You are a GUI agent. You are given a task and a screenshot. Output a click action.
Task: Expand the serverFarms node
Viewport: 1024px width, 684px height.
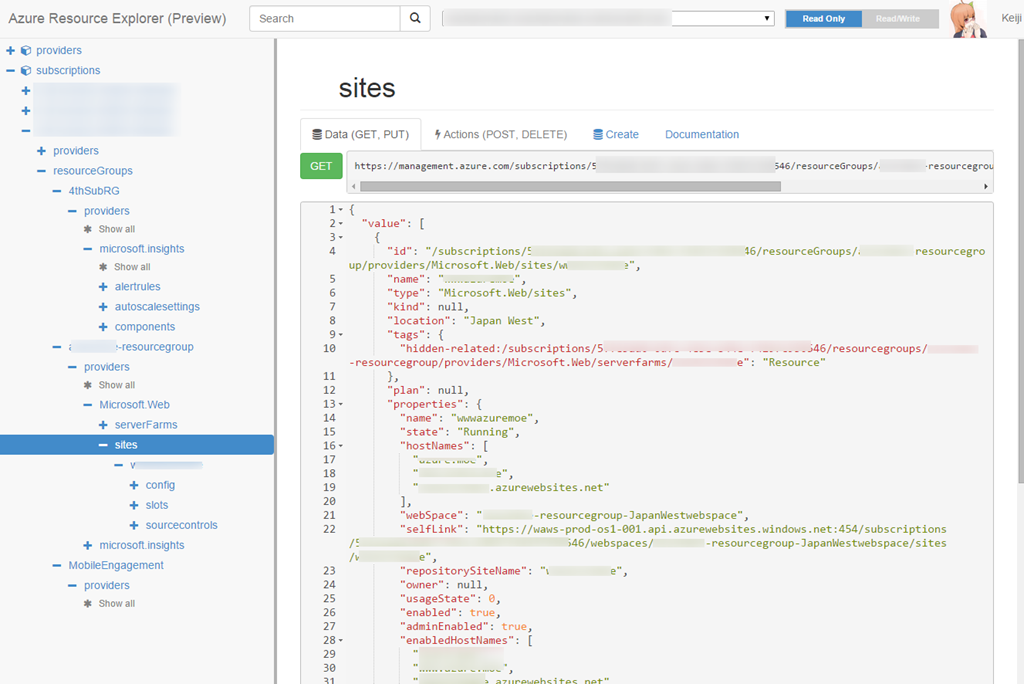[104, 425]
